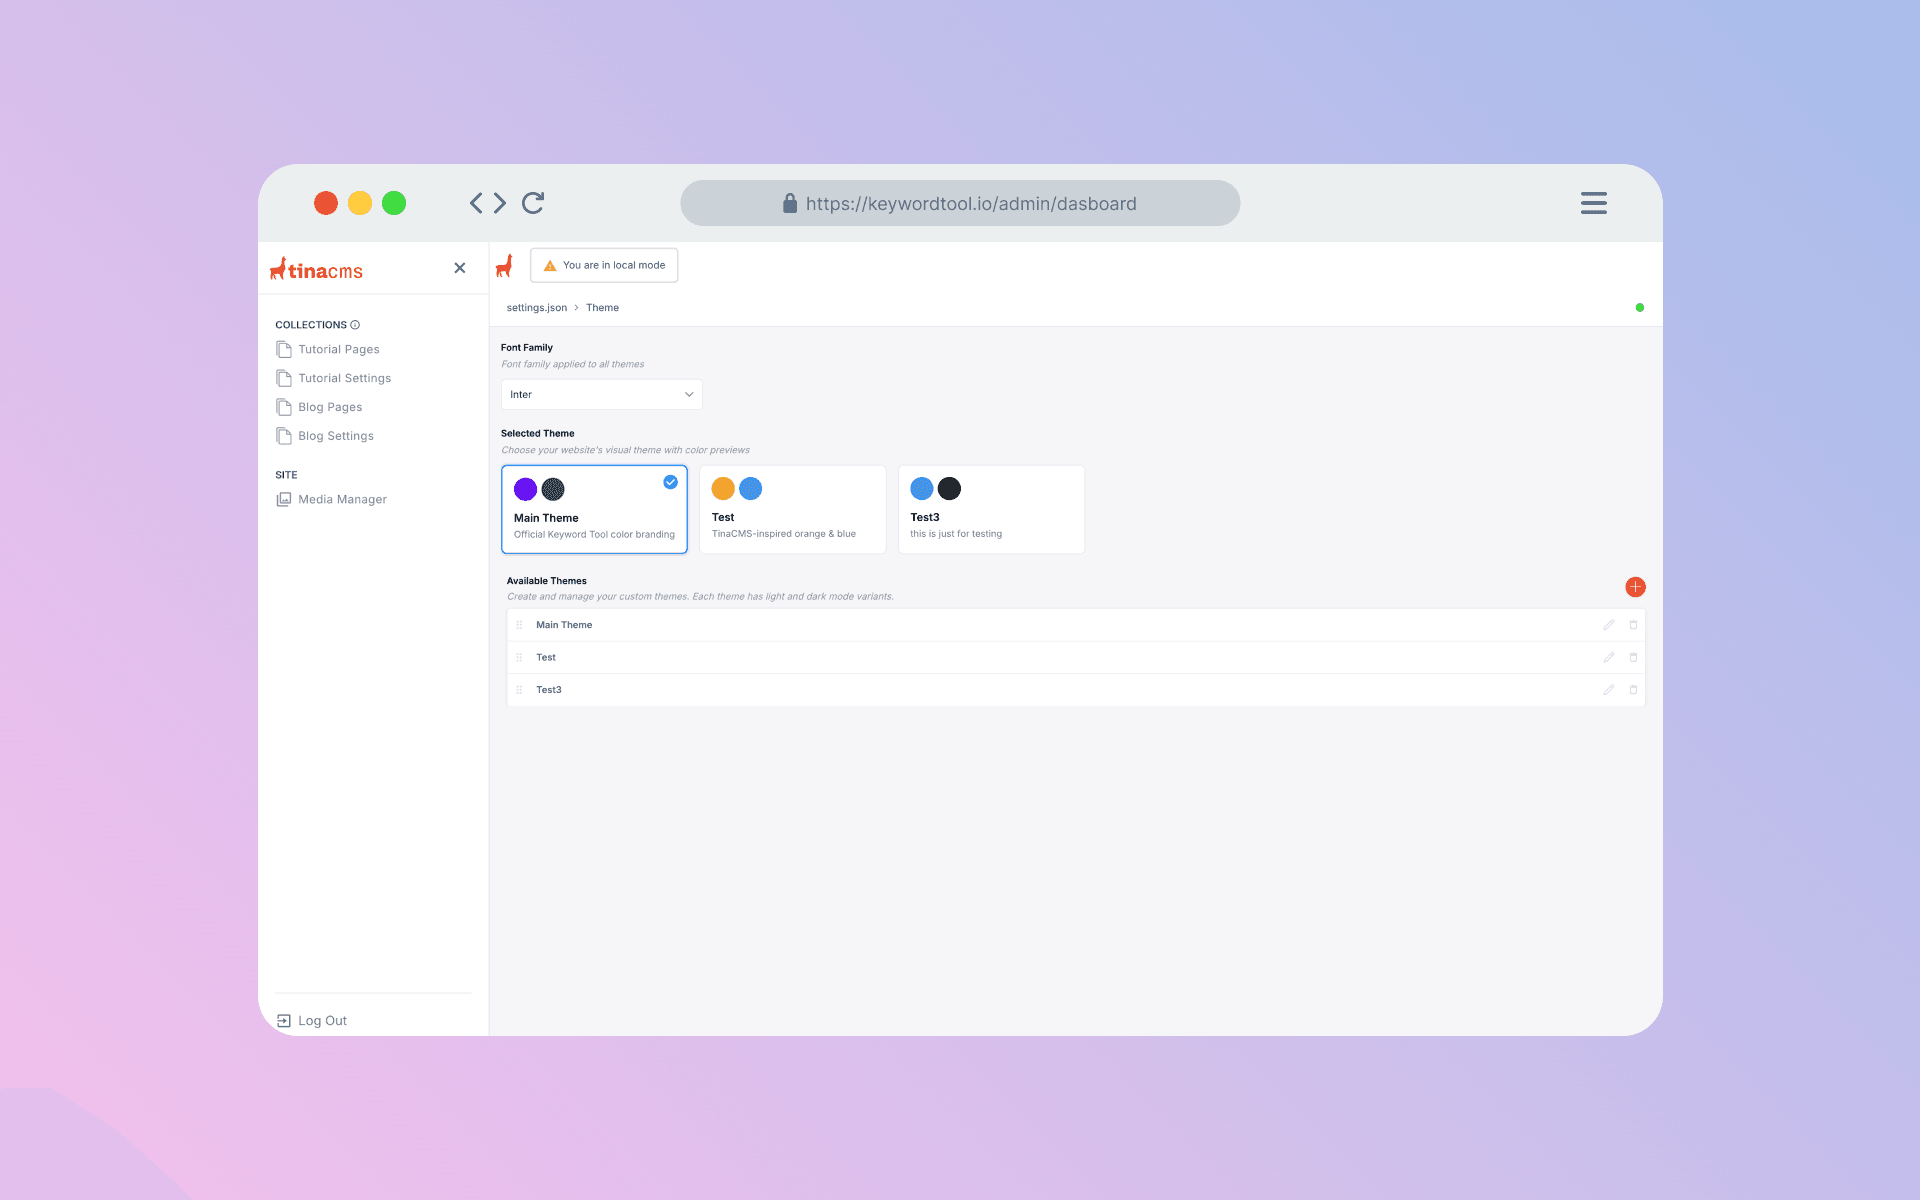Click the purple color swatch on Main Theme
The height and width of the screenshot is (1200, 1920).
(525, 489)
